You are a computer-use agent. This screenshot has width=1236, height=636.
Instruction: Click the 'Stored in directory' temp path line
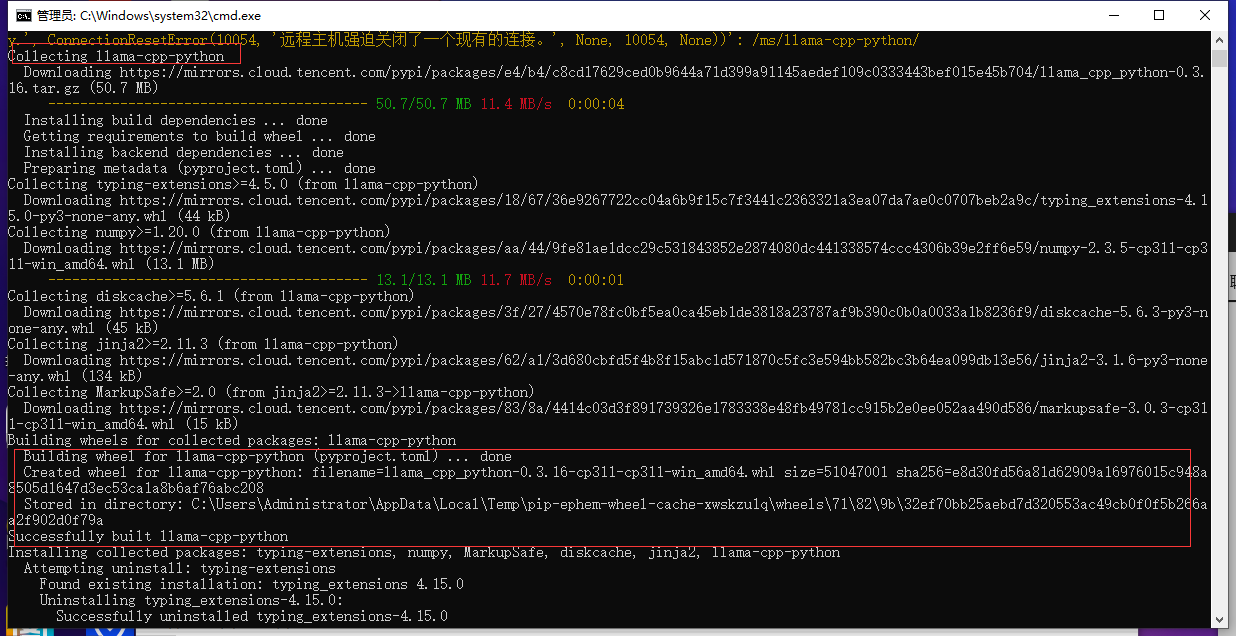[600, 504]
